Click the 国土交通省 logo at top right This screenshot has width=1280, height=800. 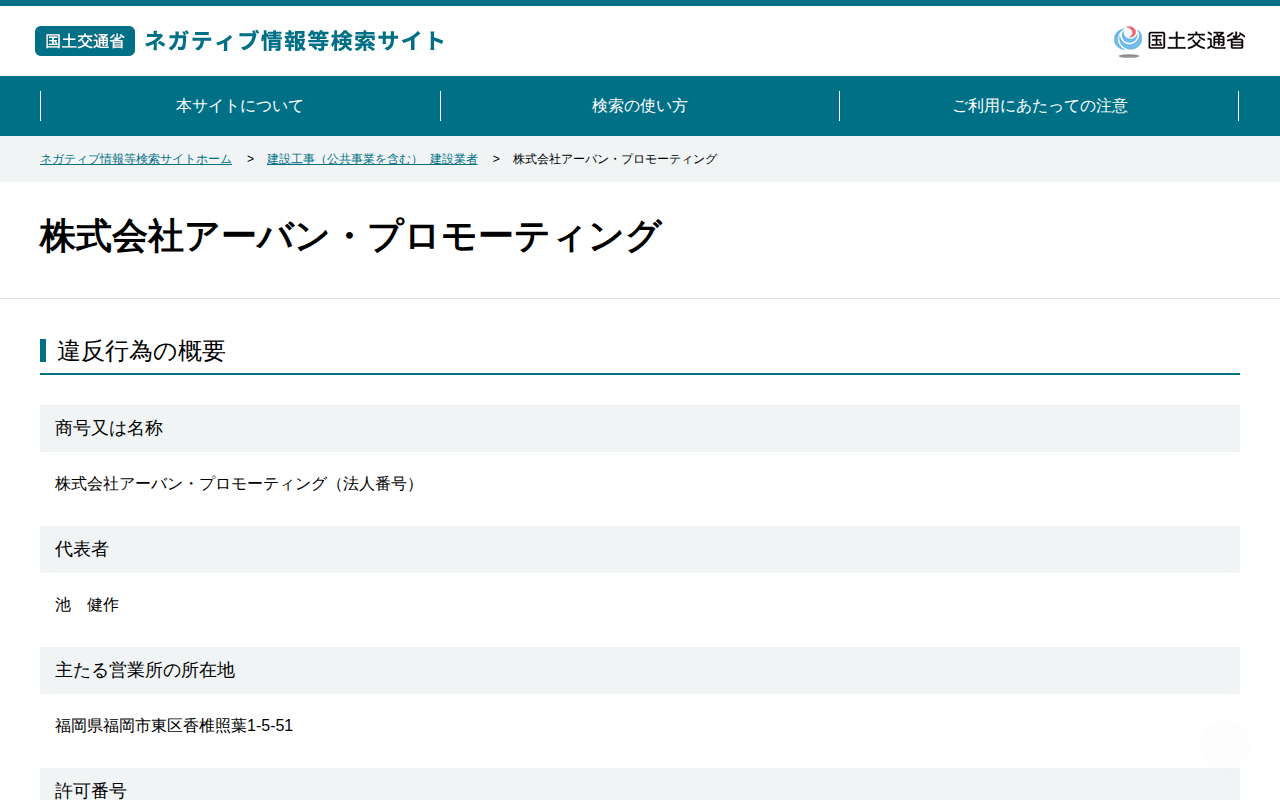(1179, 41)
